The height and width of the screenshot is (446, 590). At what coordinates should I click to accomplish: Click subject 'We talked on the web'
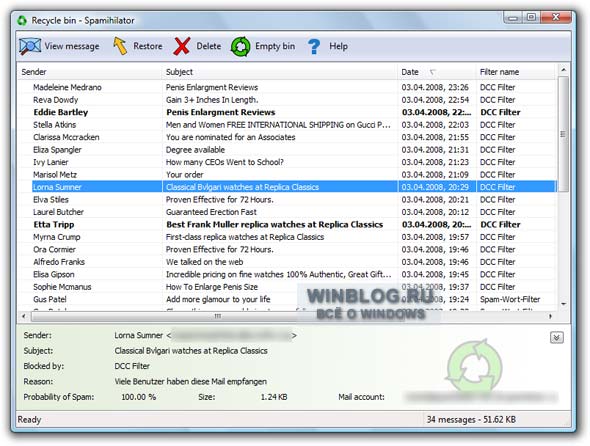[204, 262]
